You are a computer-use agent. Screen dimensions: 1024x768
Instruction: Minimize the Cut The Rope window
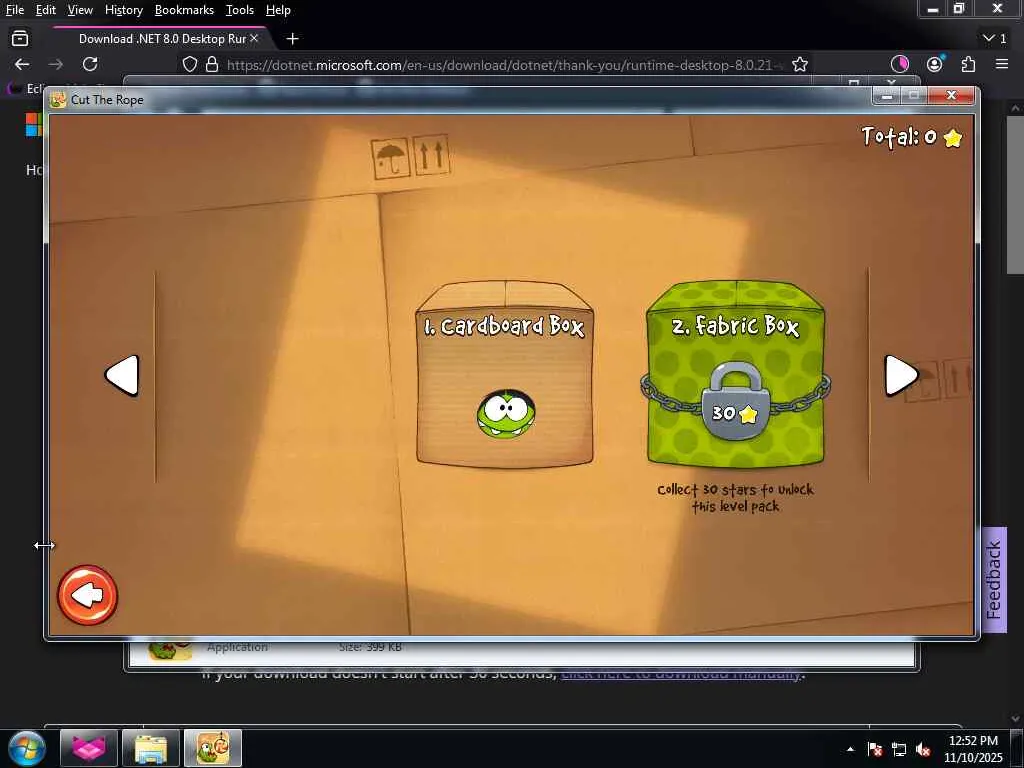886,96
